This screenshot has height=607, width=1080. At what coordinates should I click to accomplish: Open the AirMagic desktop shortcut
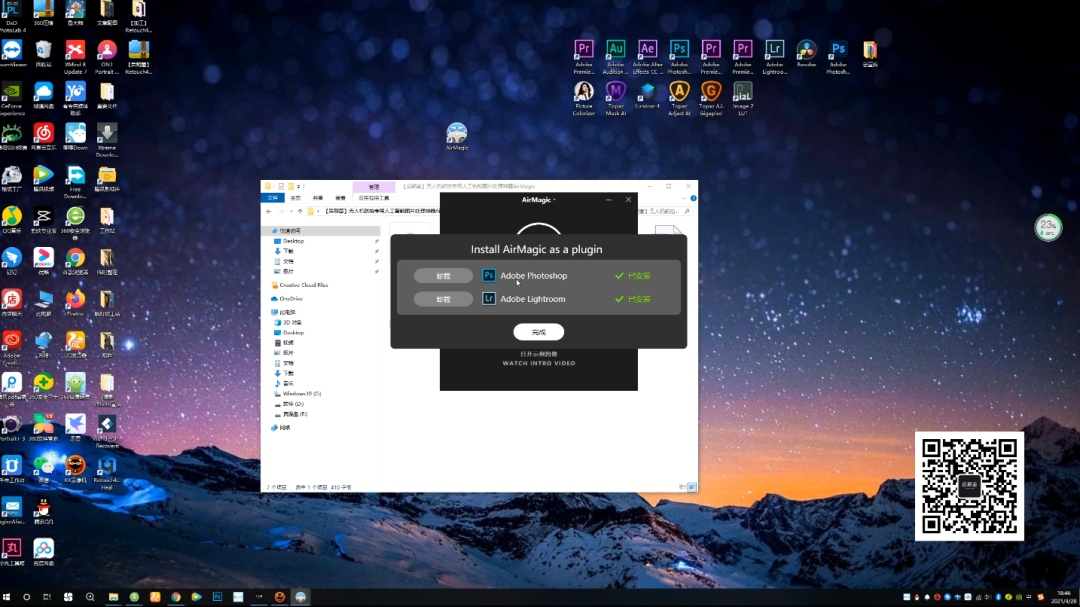[457, 136]
